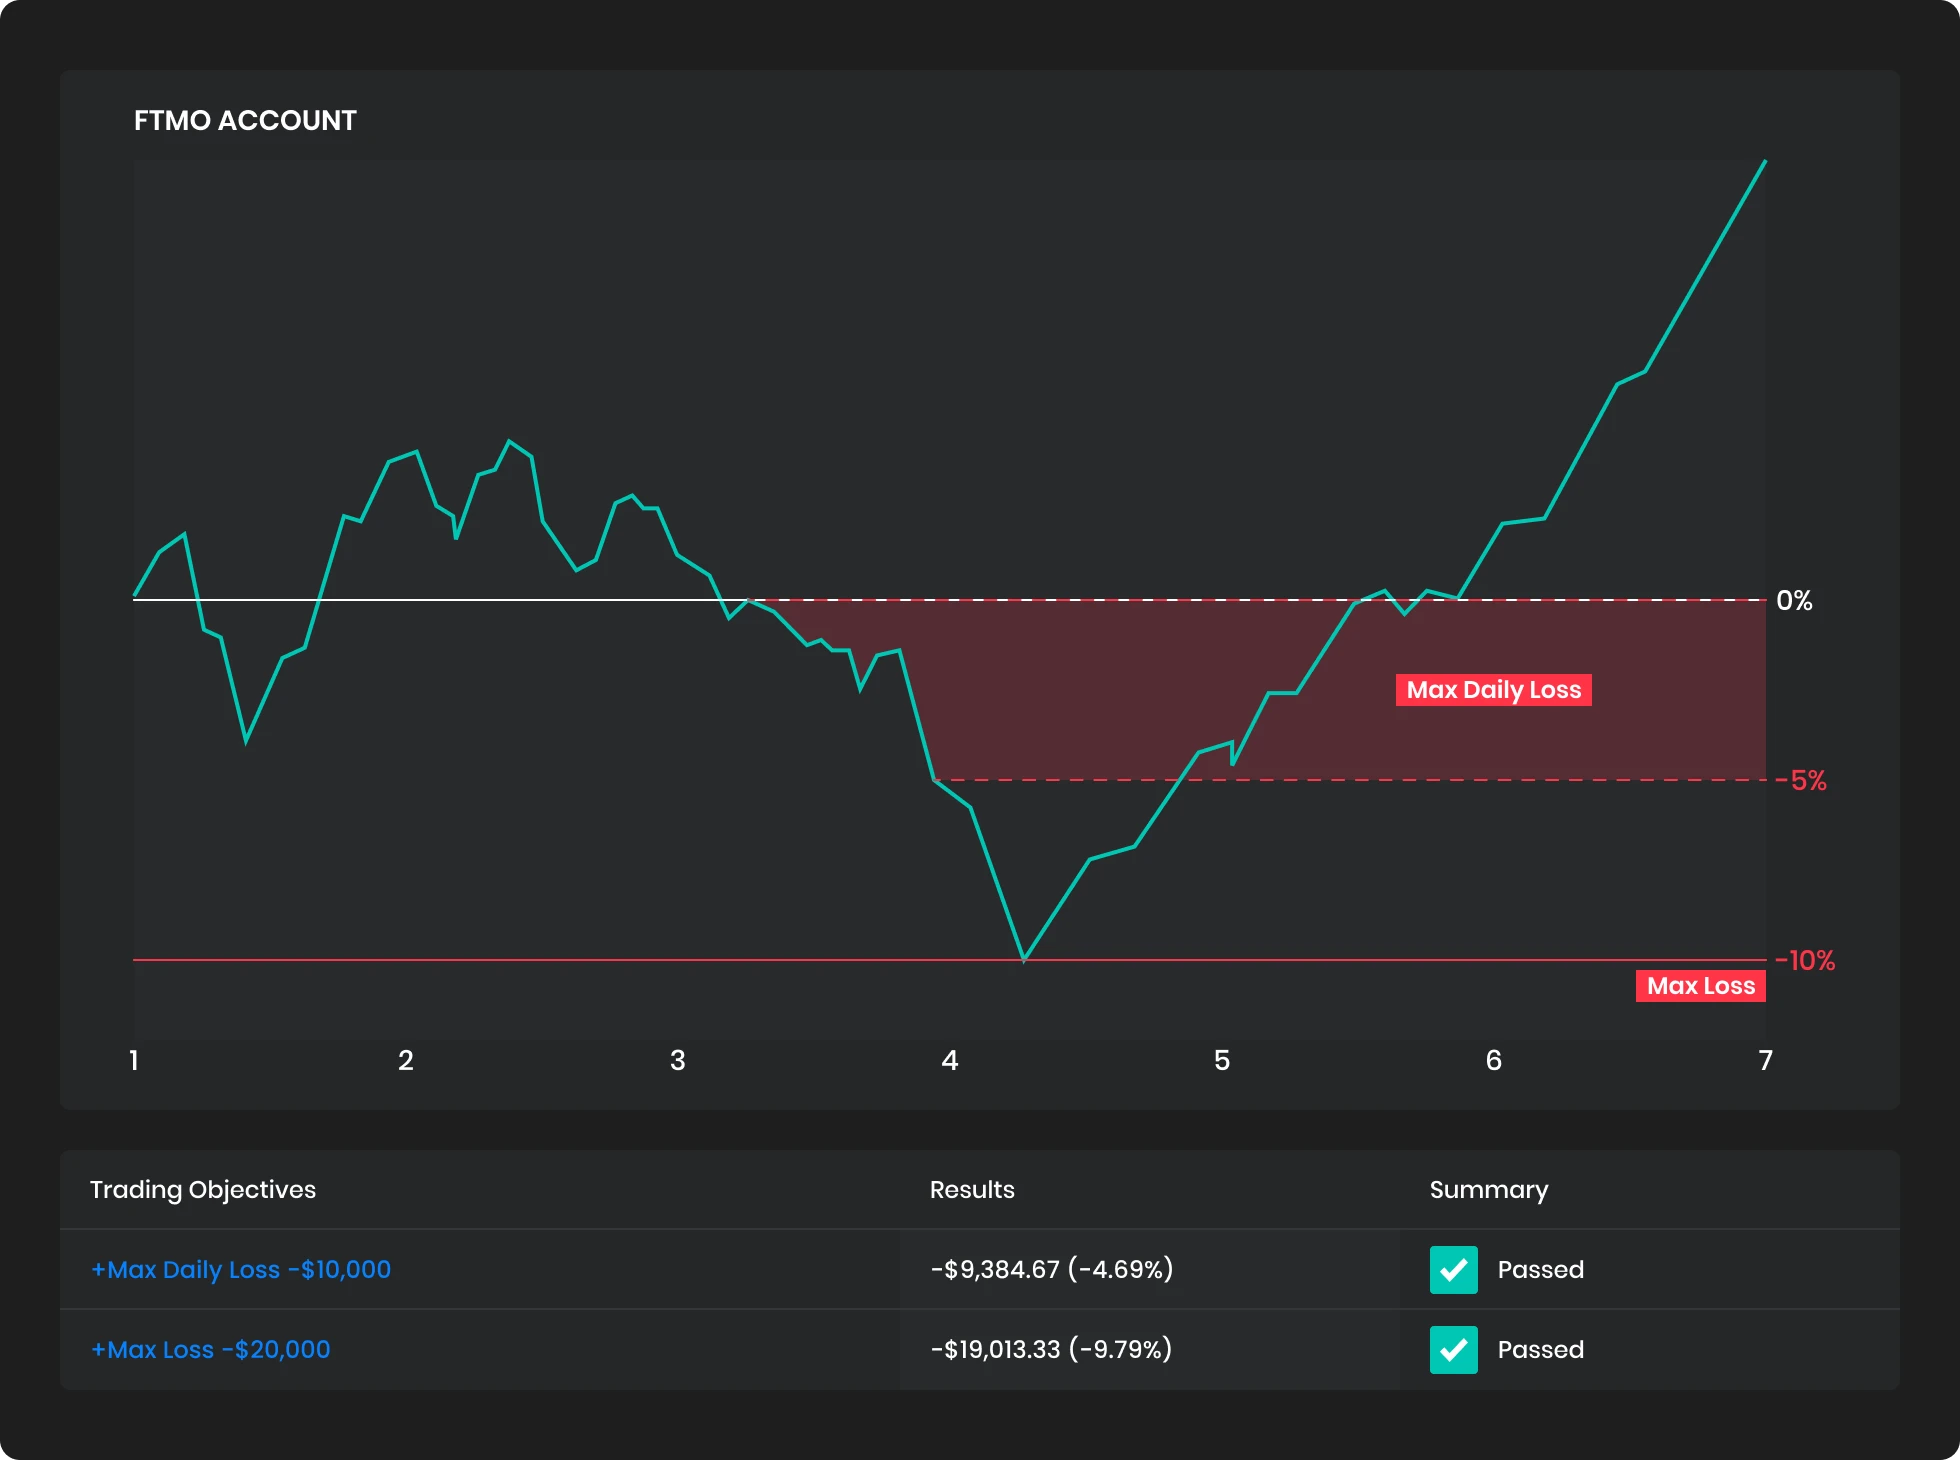Click the Max Daily Loss passed checkmark

click(x=1453, y=1270)
